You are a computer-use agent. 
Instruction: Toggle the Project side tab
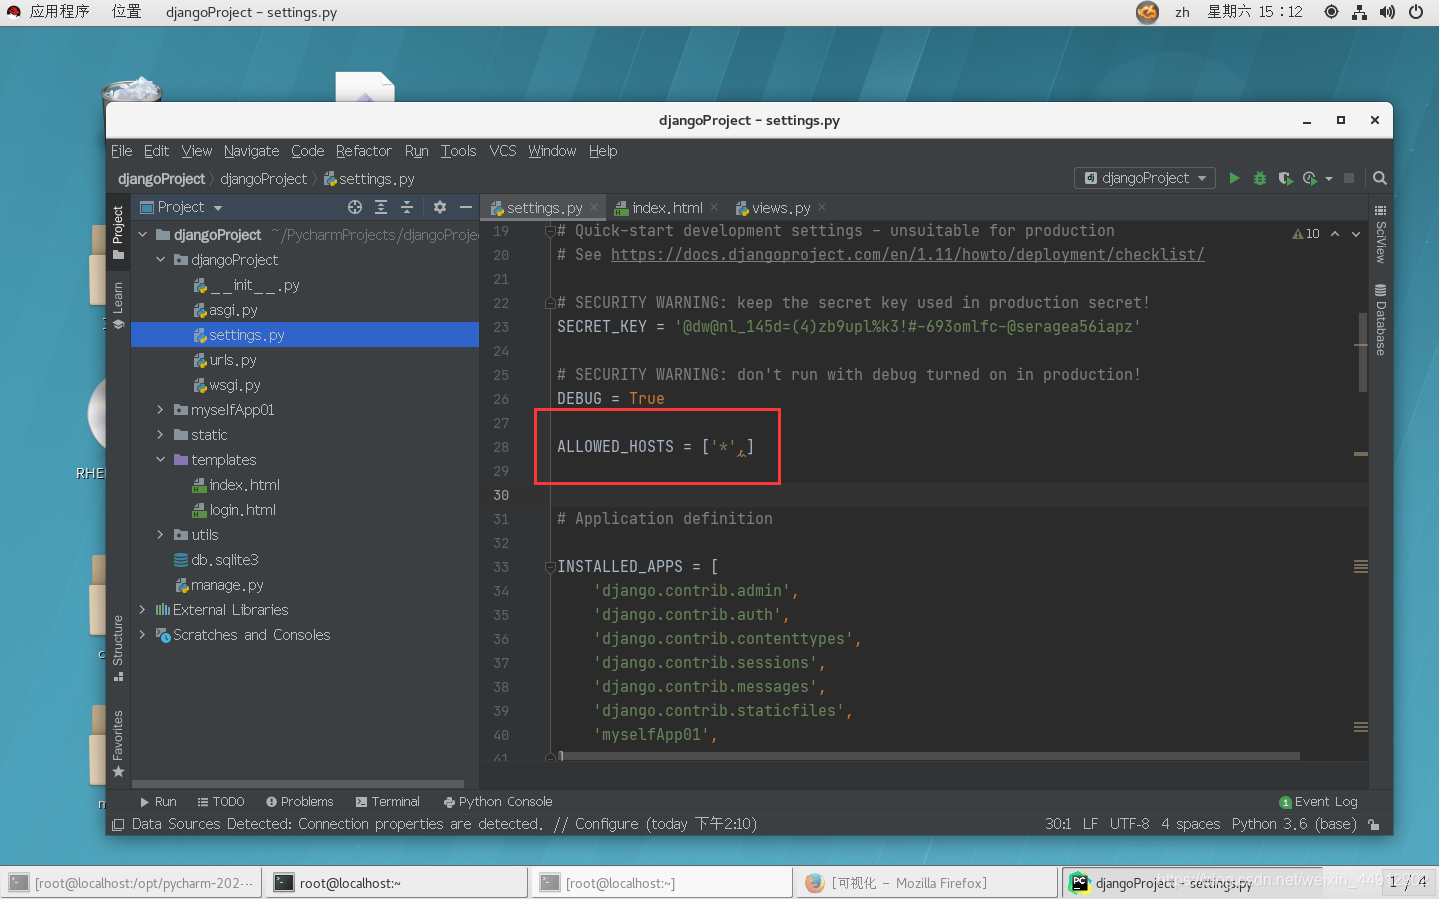[118, 232]
